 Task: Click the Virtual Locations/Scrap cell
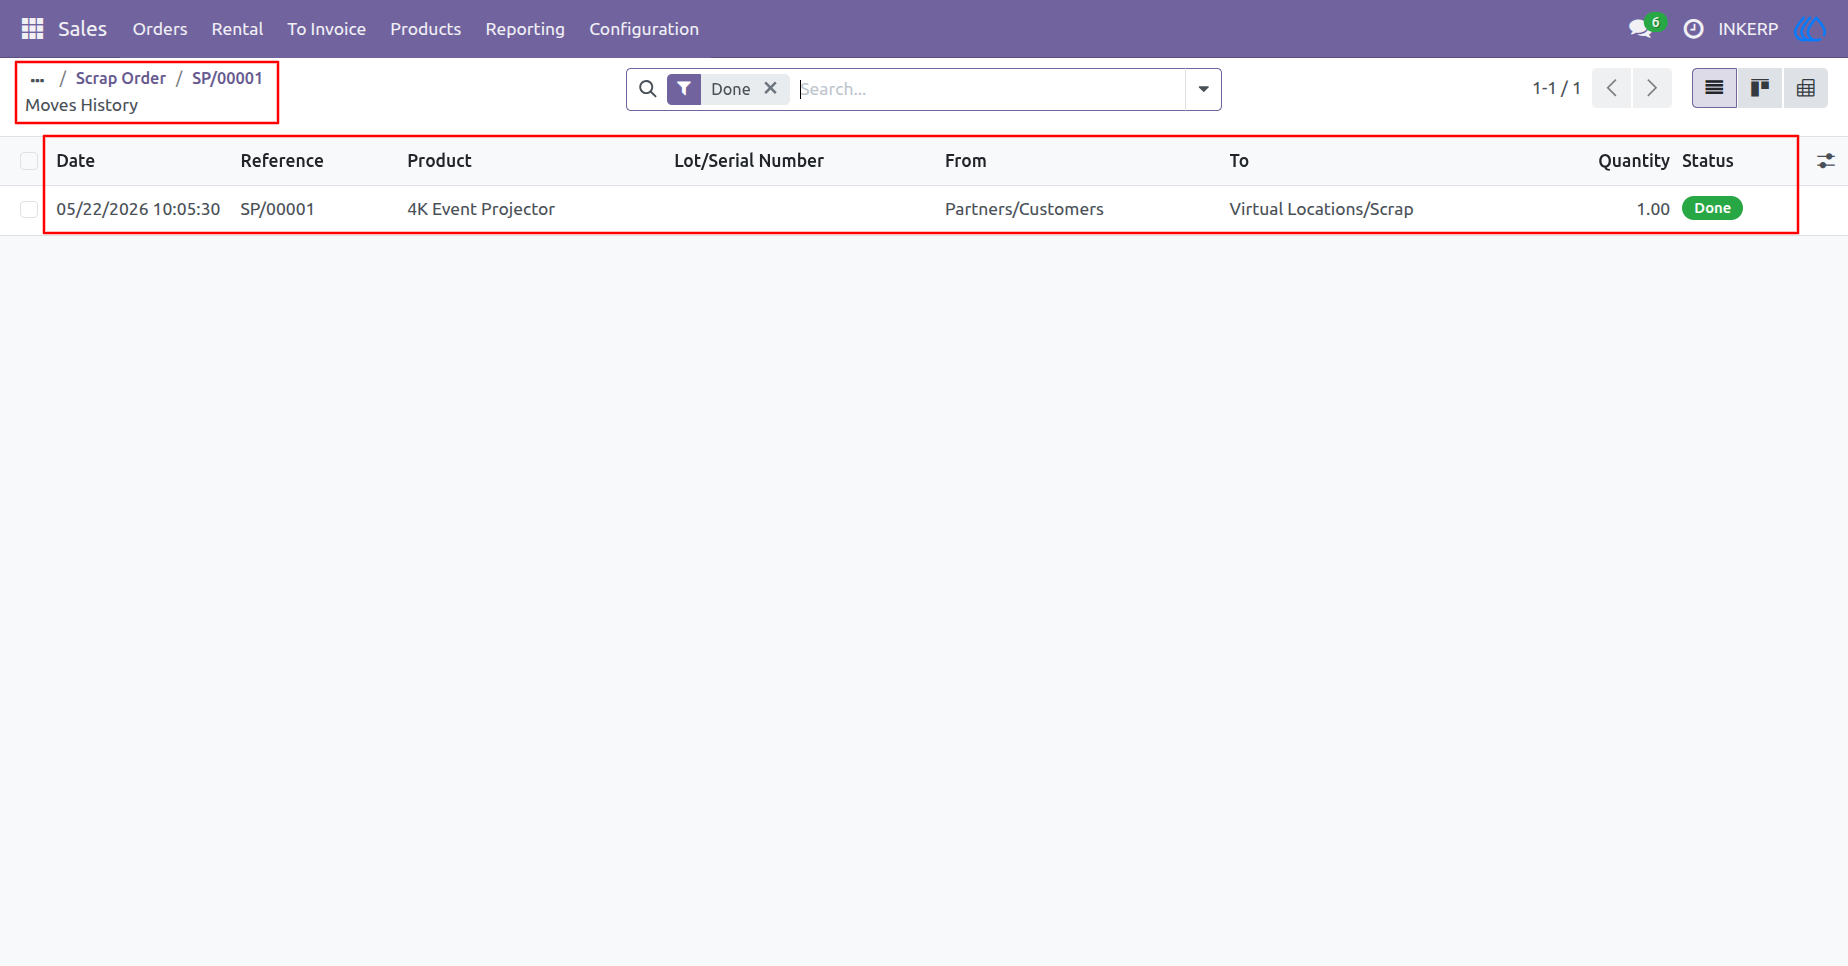coord(1321,209)
